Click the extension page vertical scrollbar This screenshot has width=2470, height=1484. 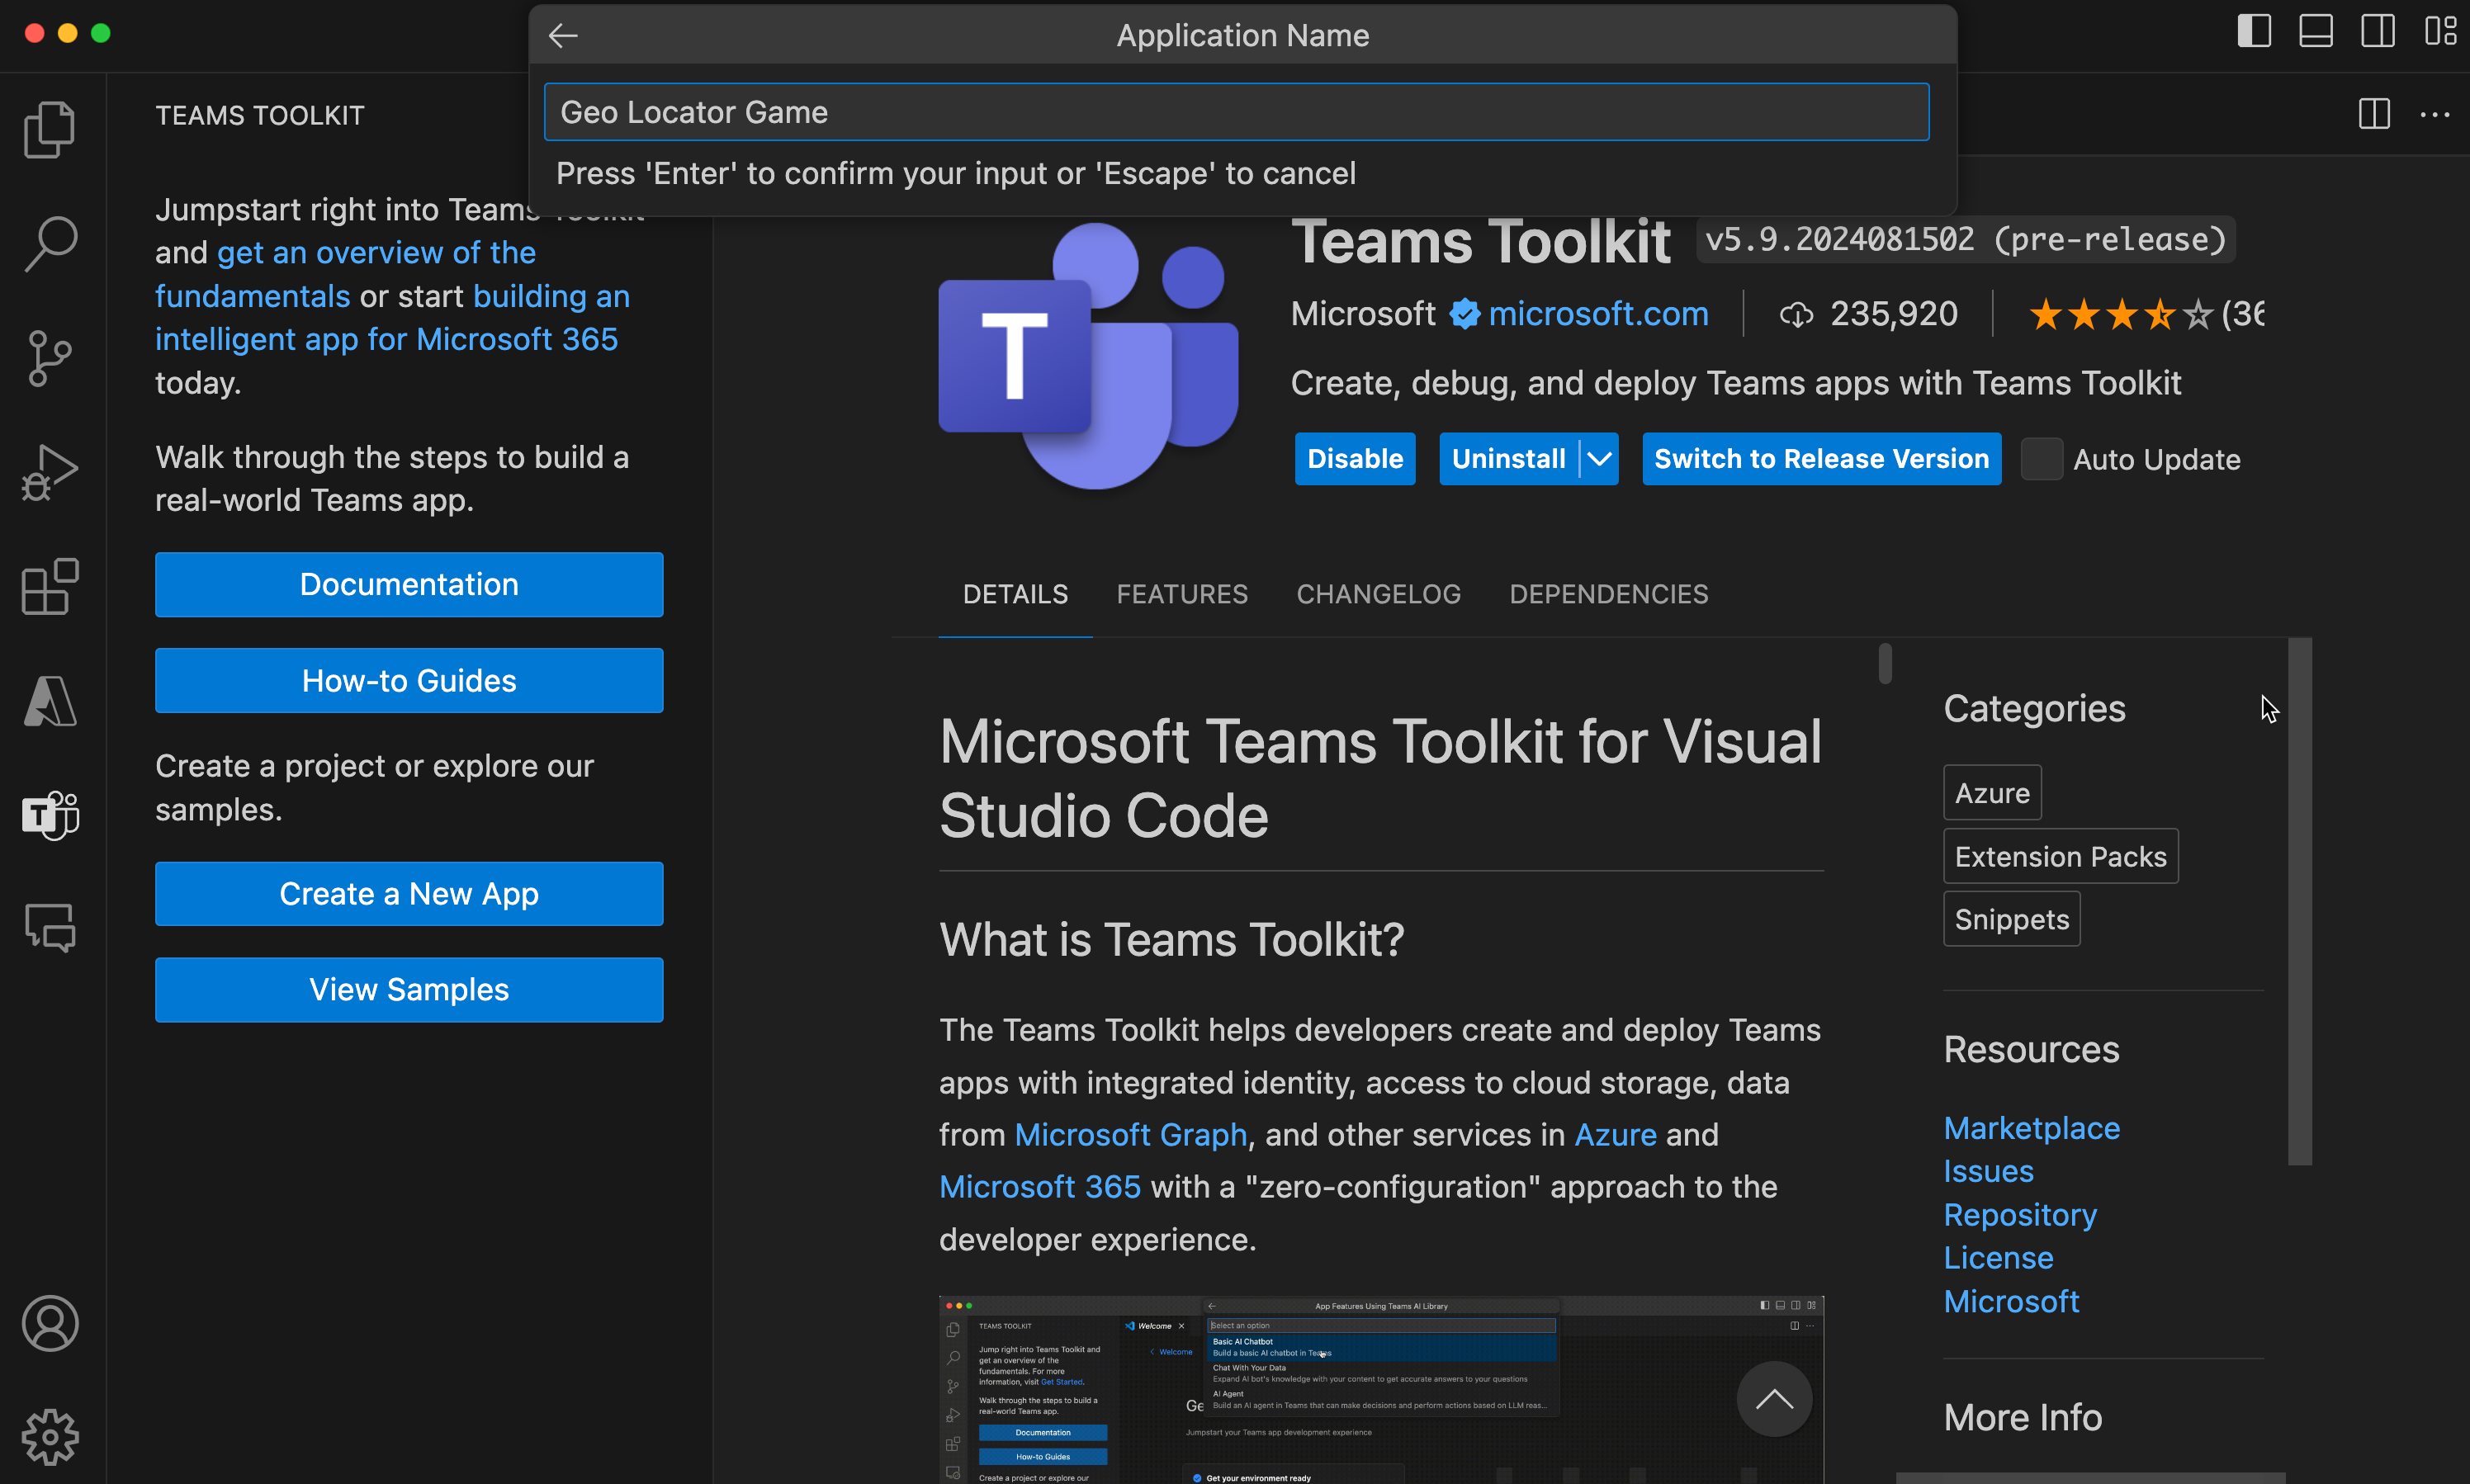[x=2300, y=900]
